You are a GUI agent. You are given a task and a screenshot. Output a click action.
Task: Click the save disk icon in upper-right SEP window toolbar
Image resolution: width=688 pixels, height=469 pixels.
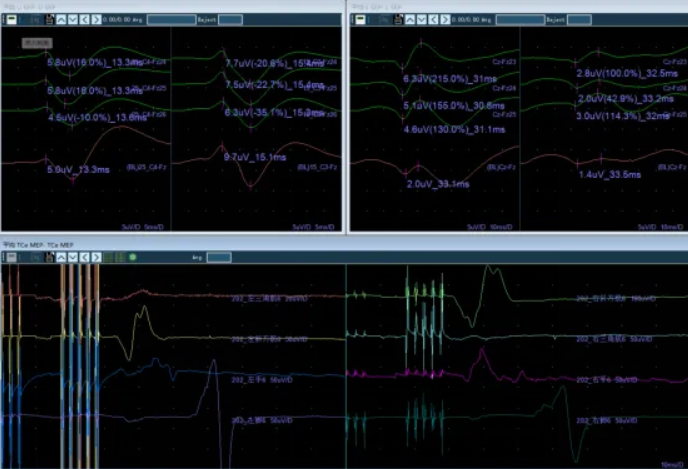point(398,19)
